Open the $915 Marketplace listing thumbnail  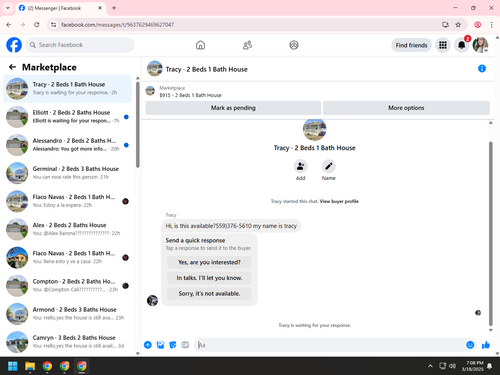(150, 91)
